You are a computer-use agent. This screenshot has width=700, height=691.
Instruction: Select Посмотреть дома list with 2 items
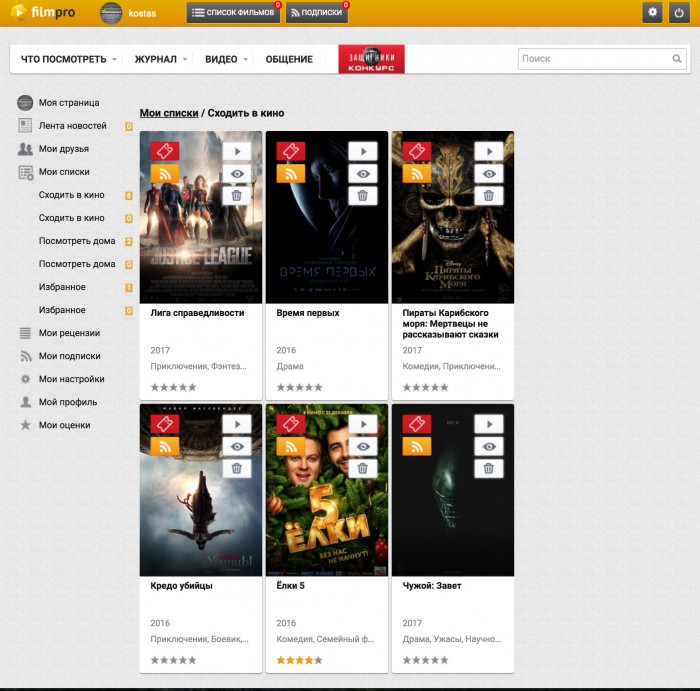(77, 241)
